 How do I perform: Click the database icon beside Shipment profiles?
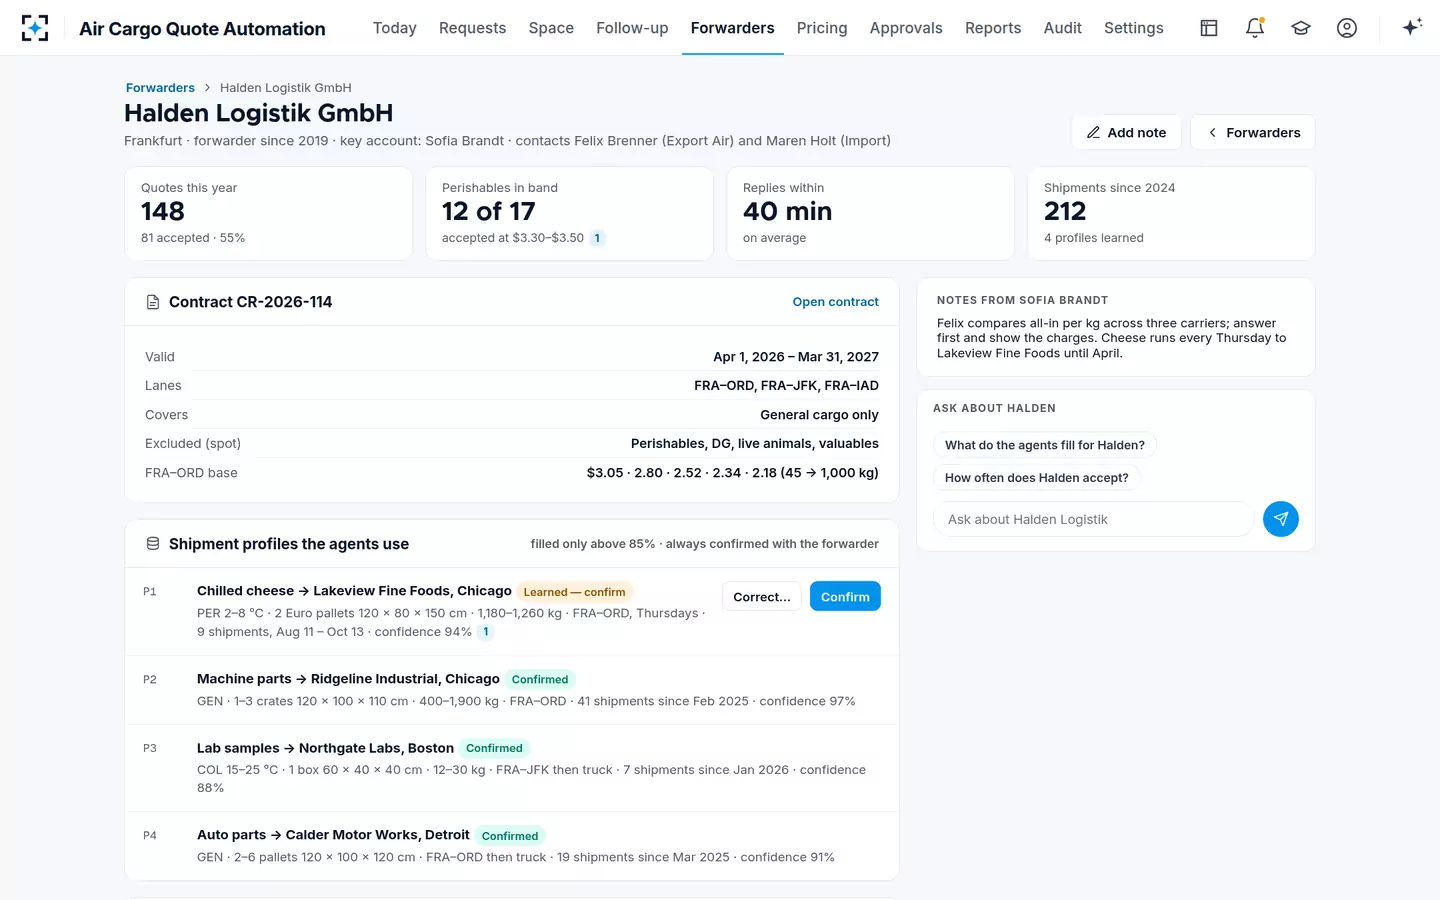click(x=153, y=544)
